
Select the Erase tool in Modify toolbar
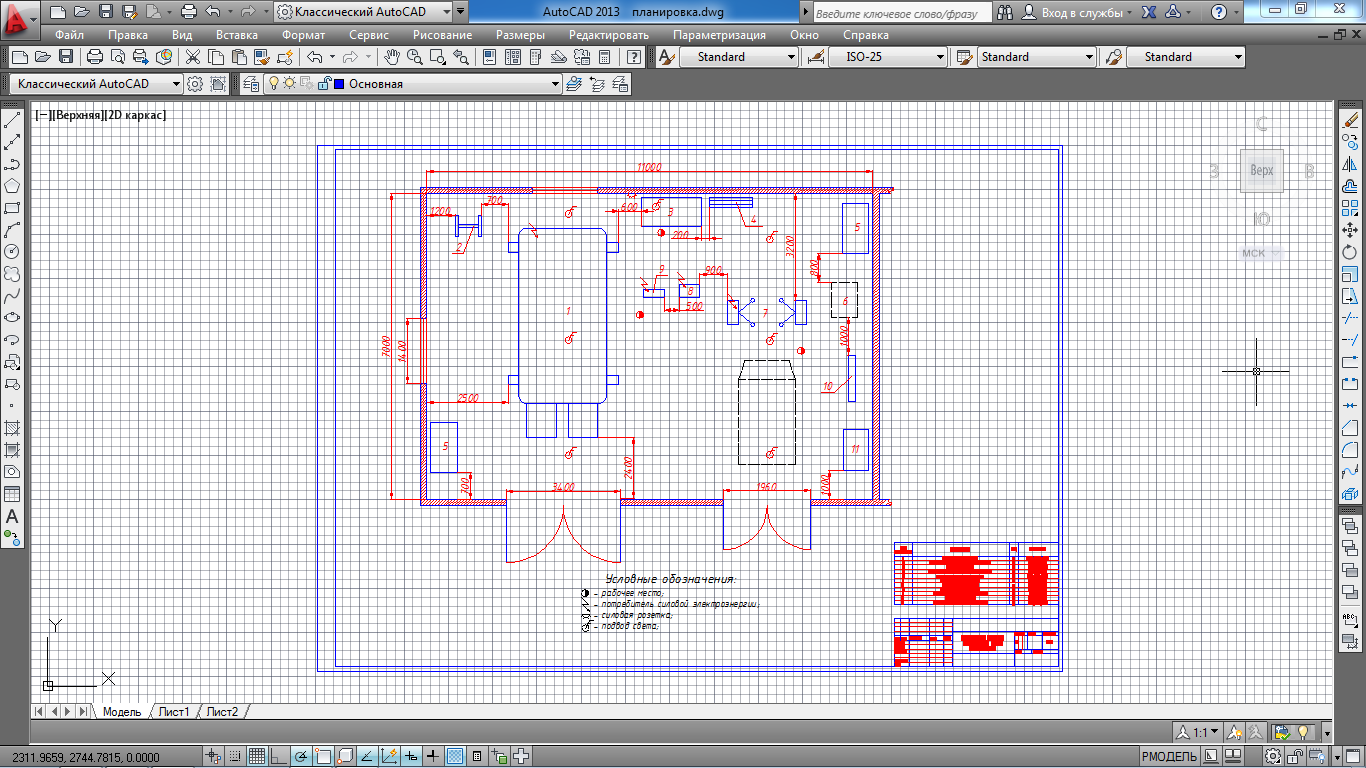point(1350,120)
